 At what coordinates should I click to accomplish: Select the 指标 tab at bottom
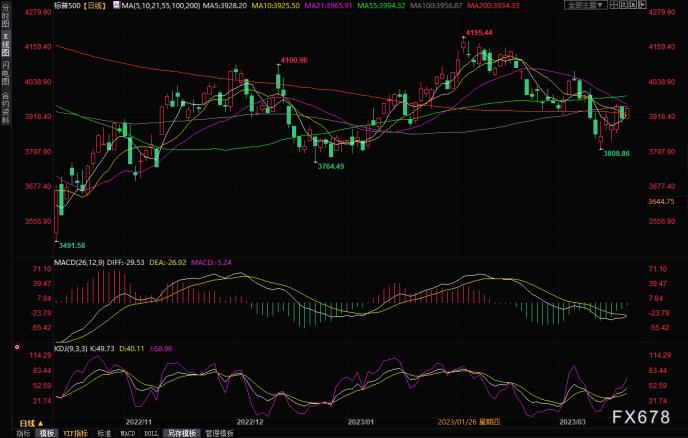pos(23,433)
